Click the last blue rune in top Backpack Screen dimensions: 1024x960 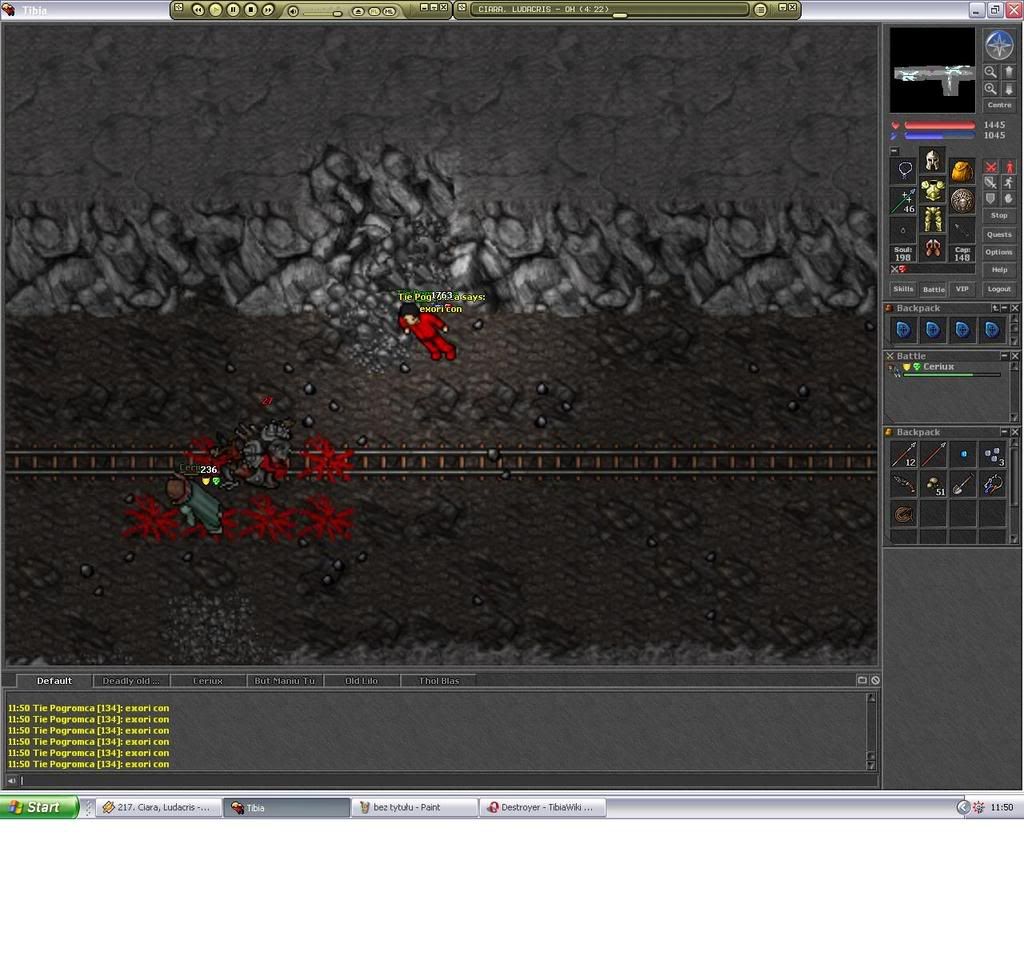pos(992,330)
